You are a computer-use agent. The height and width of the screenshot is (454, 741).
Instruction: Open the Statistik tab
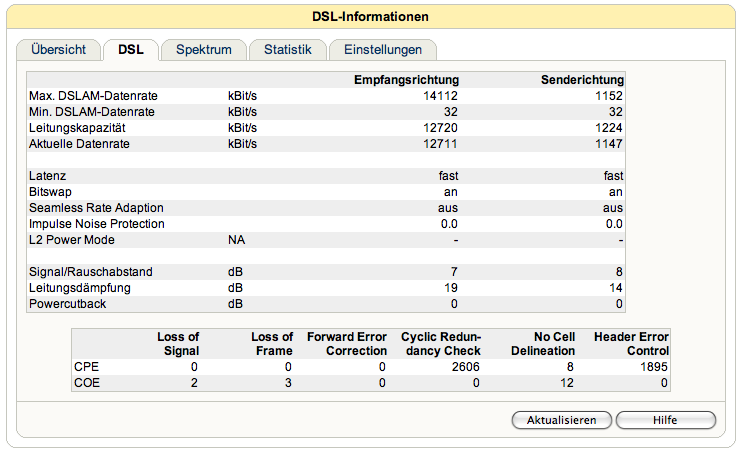288,50
